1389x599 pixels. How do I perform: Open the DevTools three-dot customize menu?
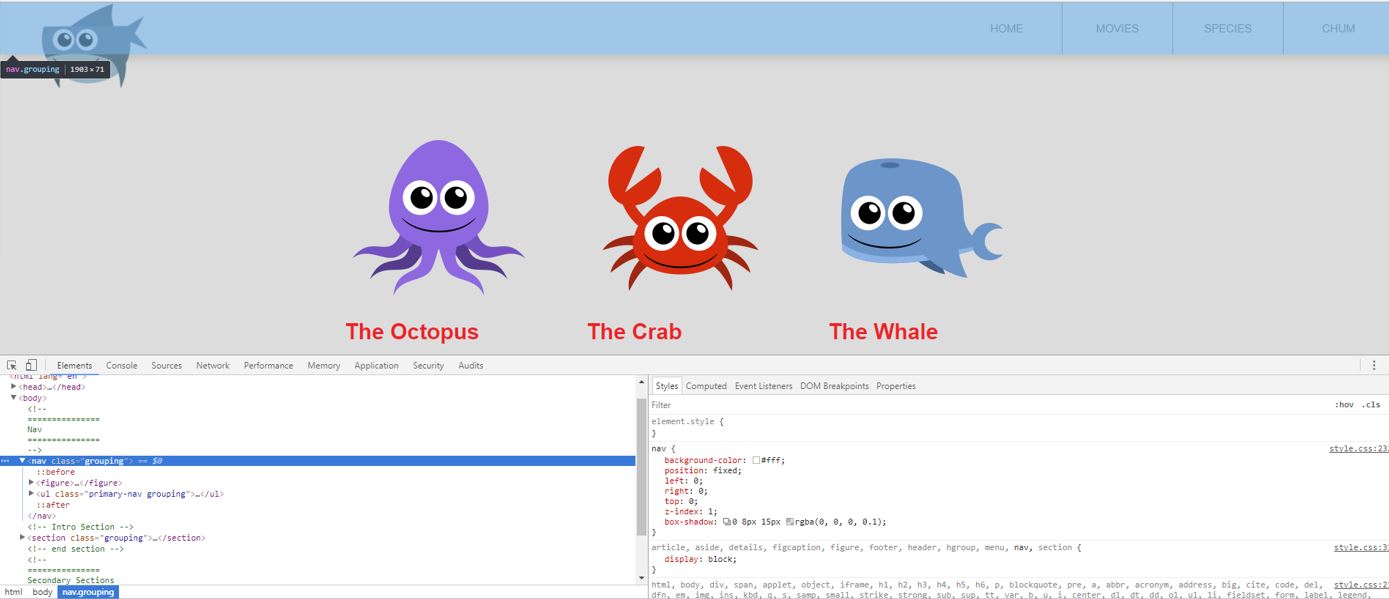1374,365
